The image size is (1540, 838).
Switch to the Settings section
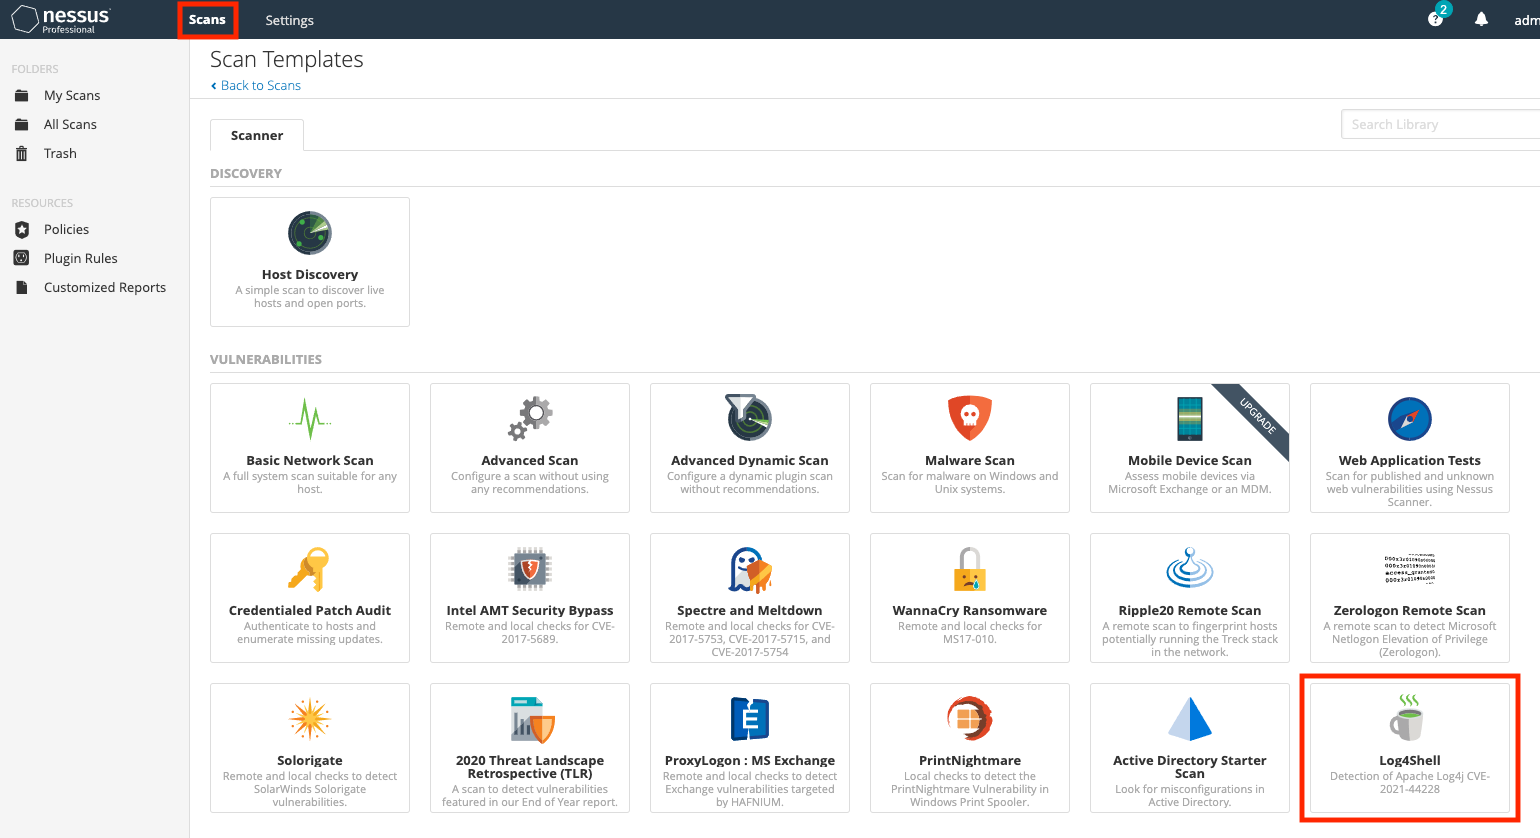click(289, 19)
